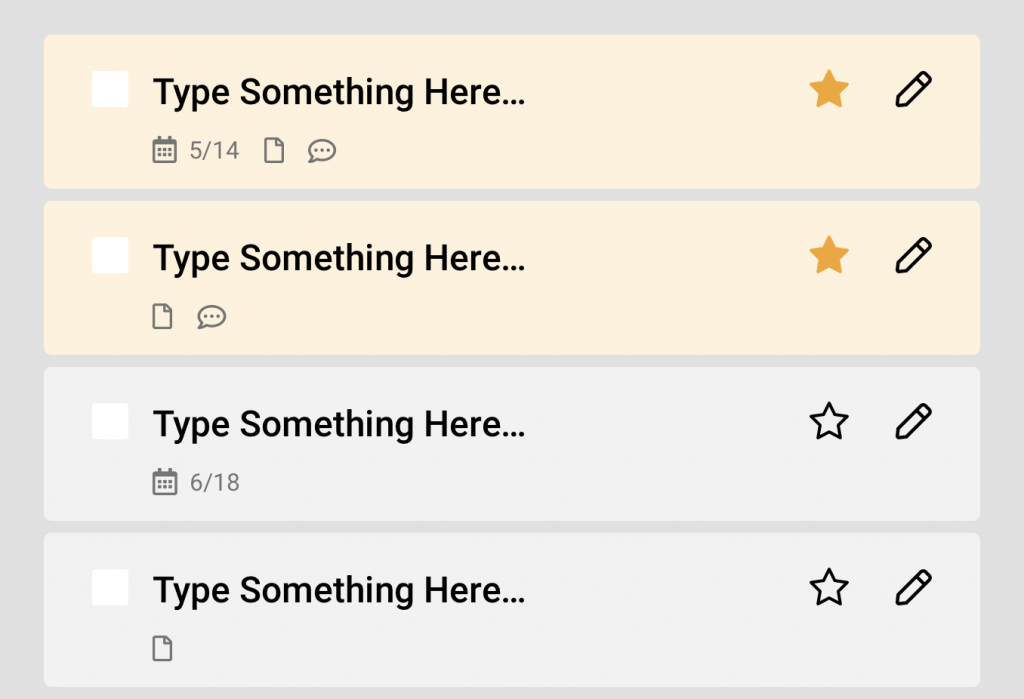The image size is (1024, 699).
Task: Click the file icon on the second highlighted task
Action: click(162, 317)
